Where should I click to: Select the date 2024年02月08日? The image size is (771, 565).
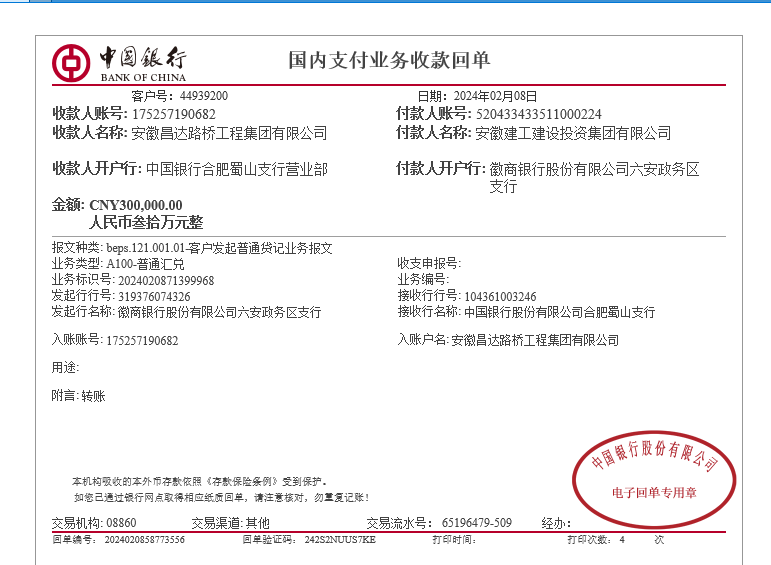click(495, 96)
